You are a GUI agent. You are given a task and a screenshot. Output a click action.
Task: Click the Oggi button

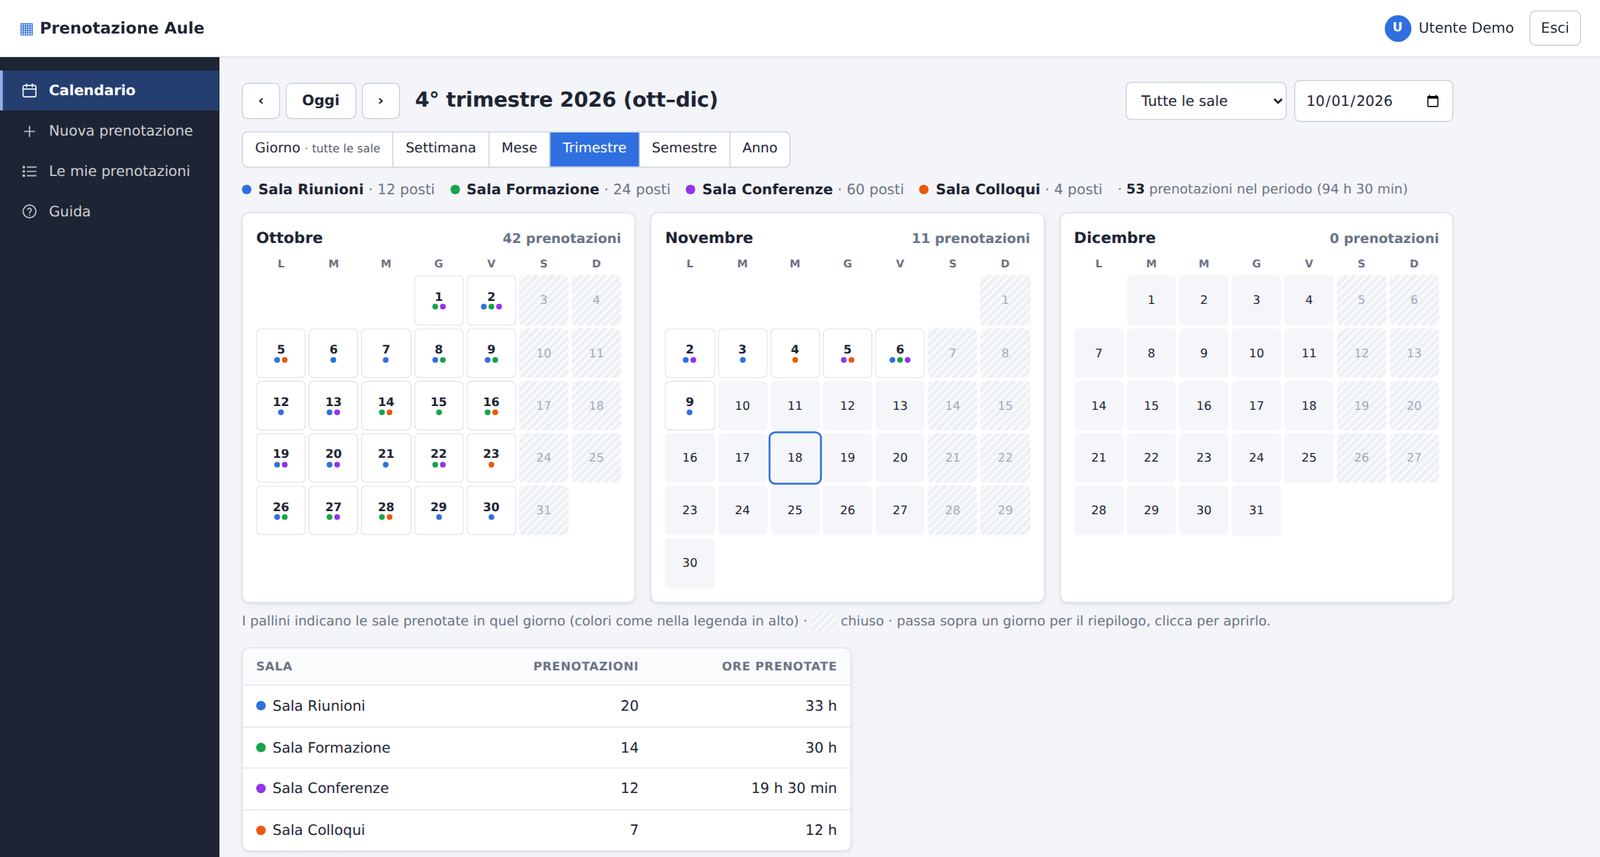tap(321, 100)
